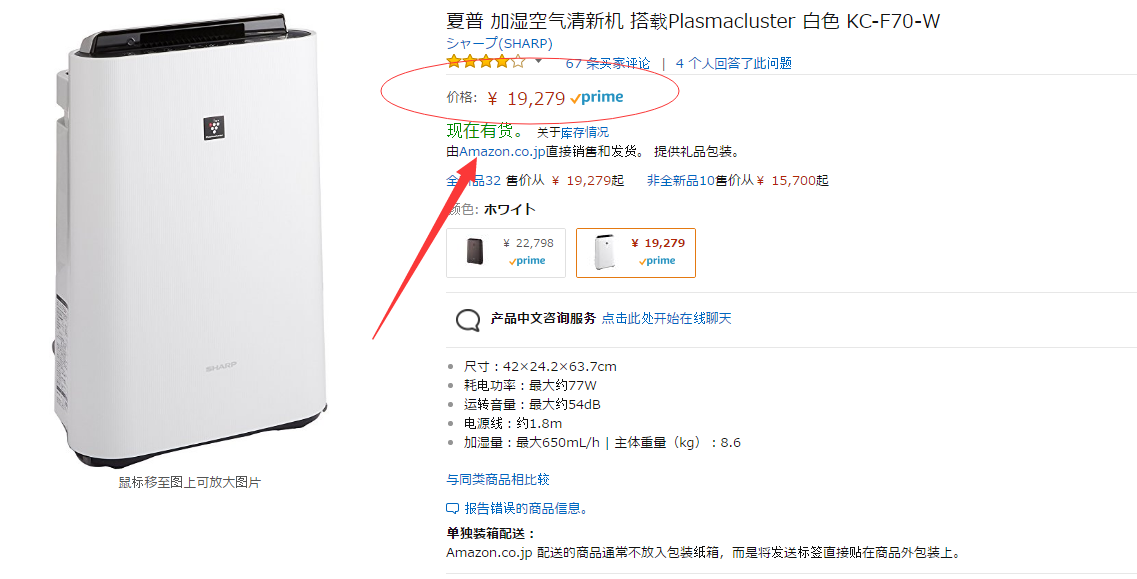Select the white color variant at ¥19,279
This screenshot has width=1137, height=579.
[x=636, y=252]
